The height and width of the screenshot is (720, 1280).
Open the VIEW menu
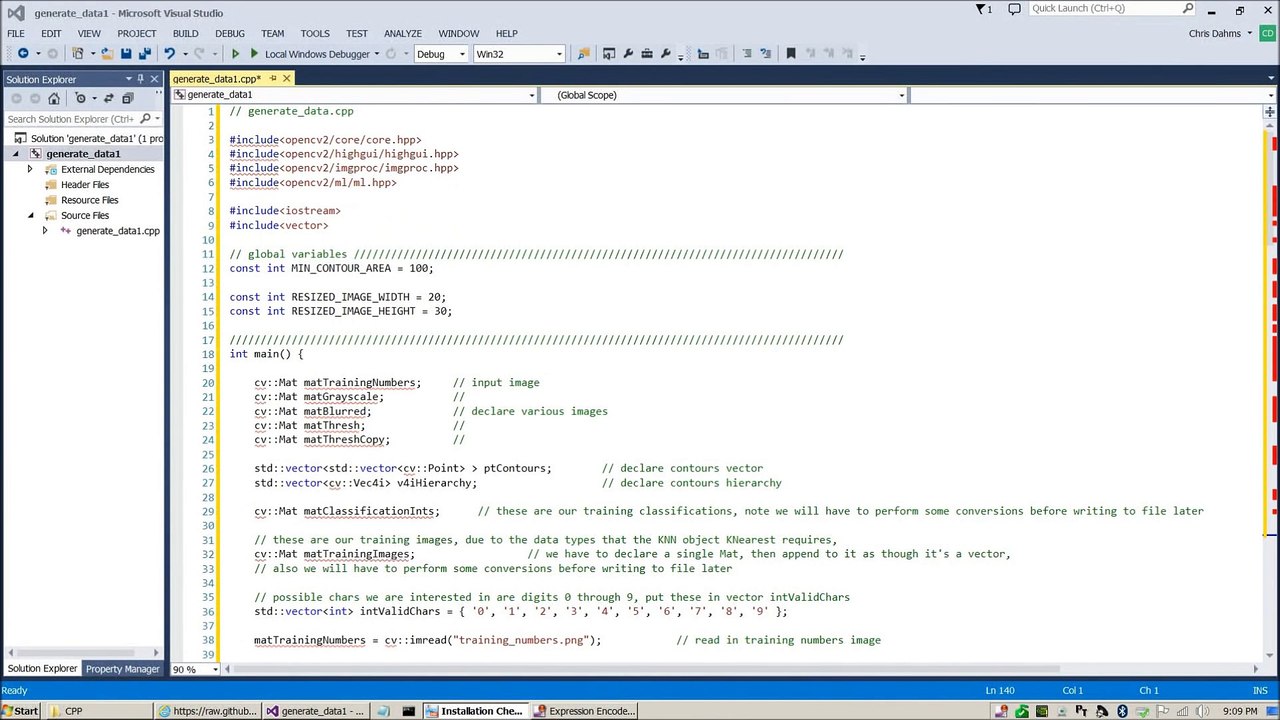tap(89, 33)
